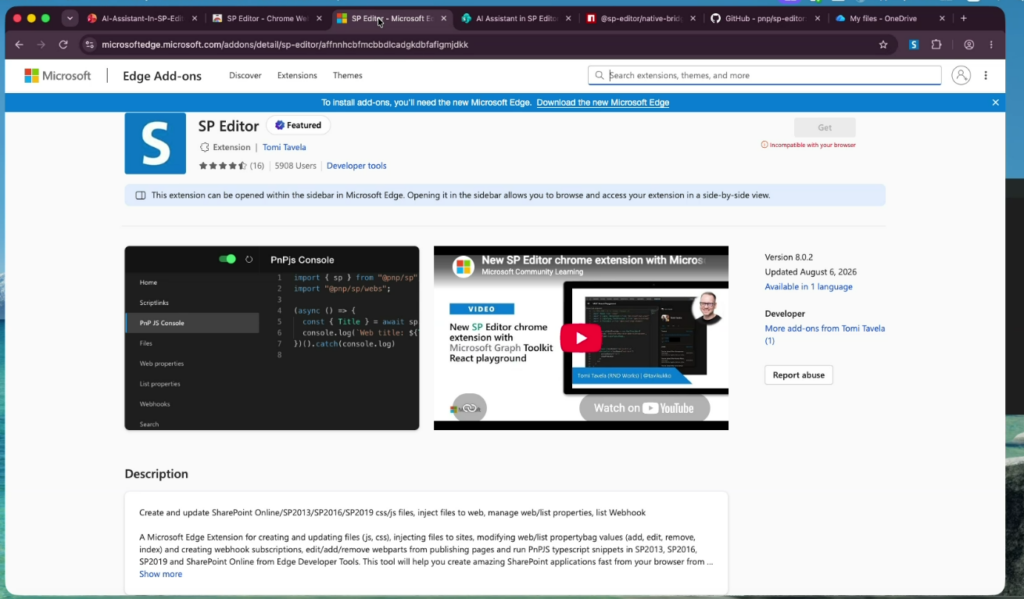
Task: Switch to the @sp-editor/native-bridge tab
Action: click(x=641, y=18)
